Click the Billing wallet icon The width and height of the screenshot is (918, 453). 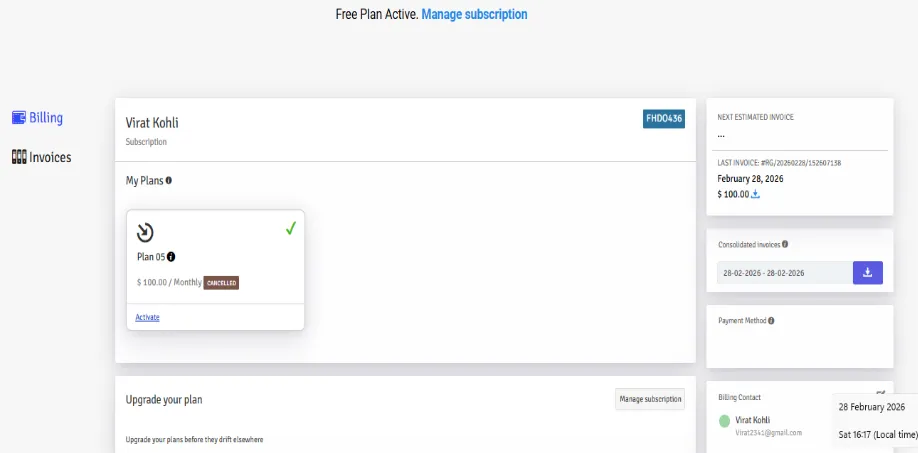coord(19,118)
